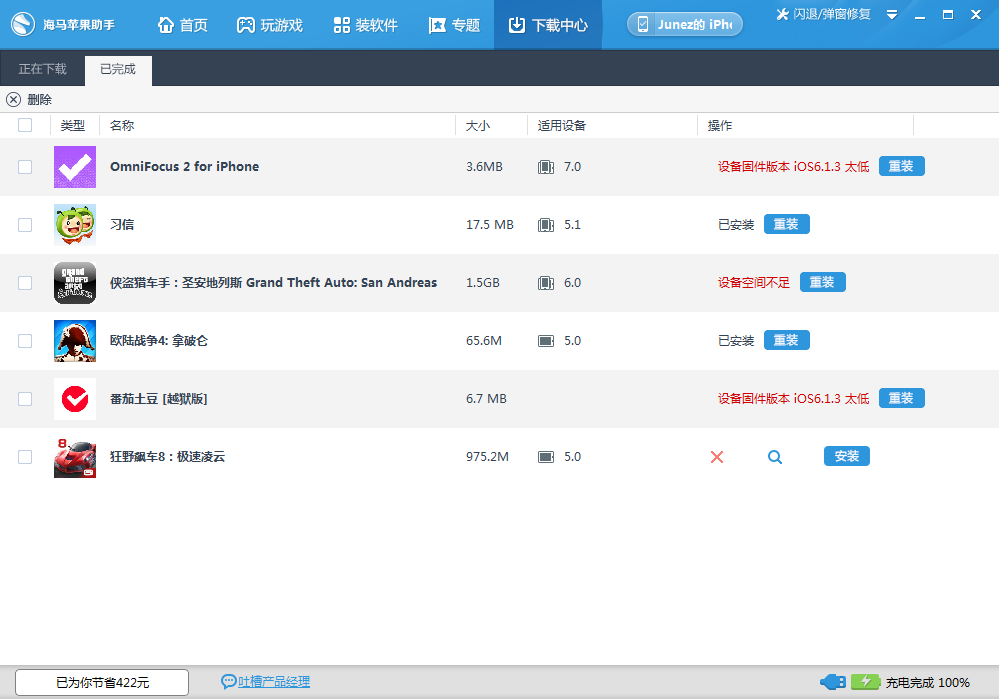
Task: Open the 吐槽产品经理 feedback link
Action: 271,681
